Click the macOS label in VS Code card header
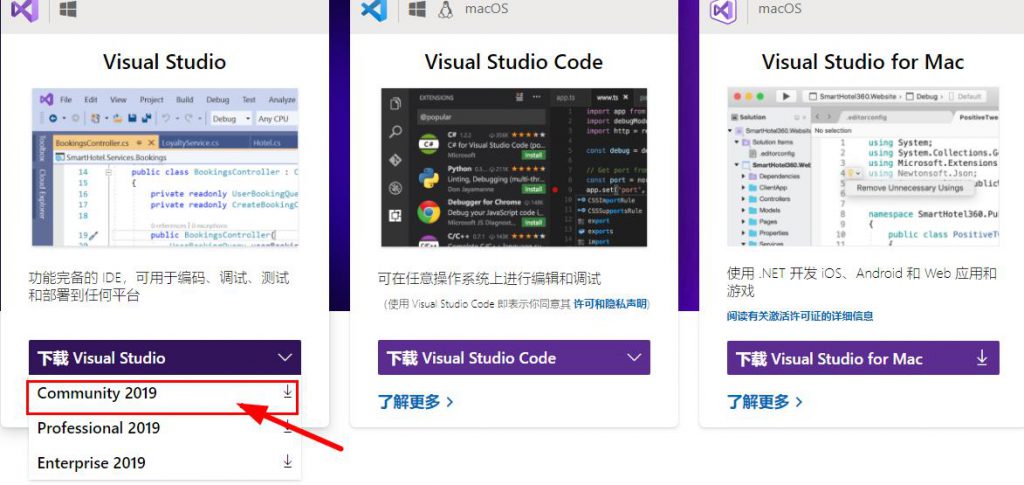 pos(487,8)
